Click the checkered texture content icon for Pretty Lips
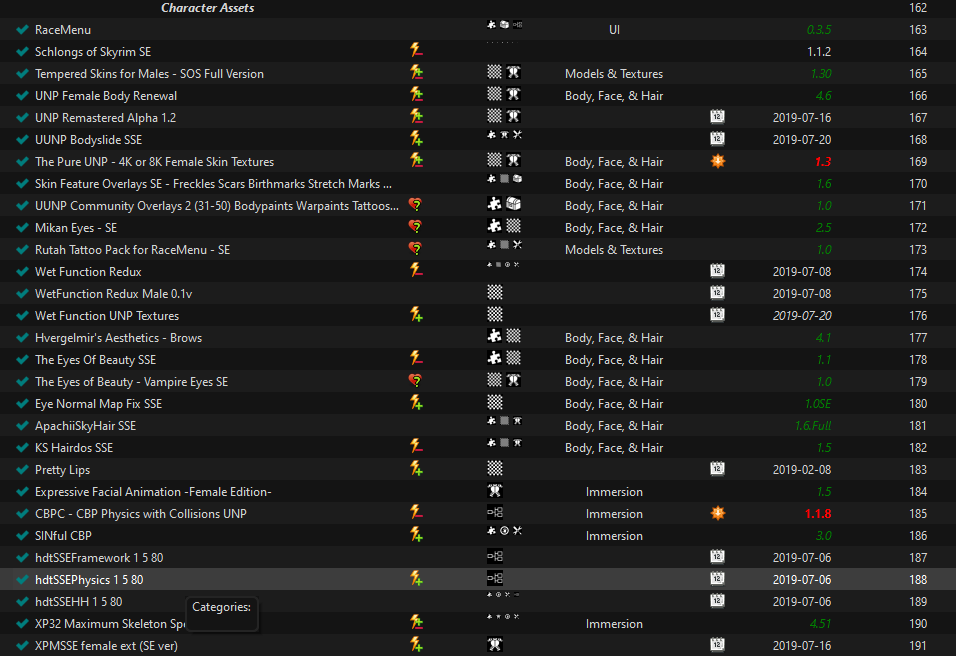Image resolution: width=956 pixels, height=656 pixels. [495, 469]
